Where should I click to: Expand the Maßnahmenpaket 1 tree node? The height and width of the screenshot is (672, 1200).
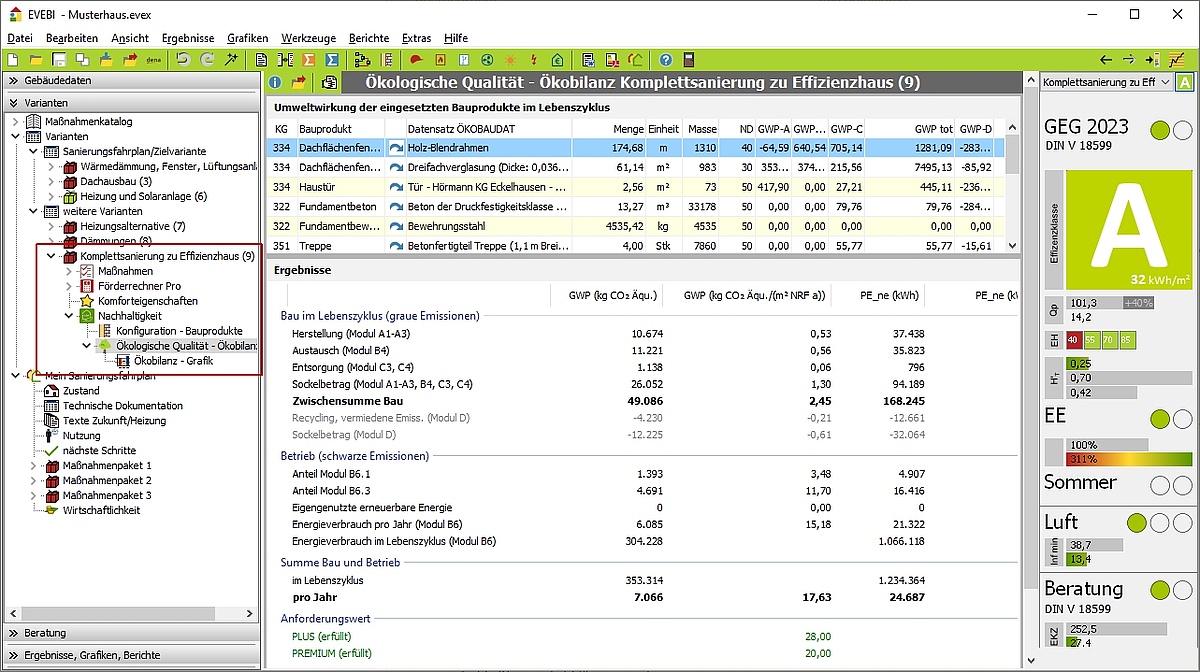click(x=34, y=466)
